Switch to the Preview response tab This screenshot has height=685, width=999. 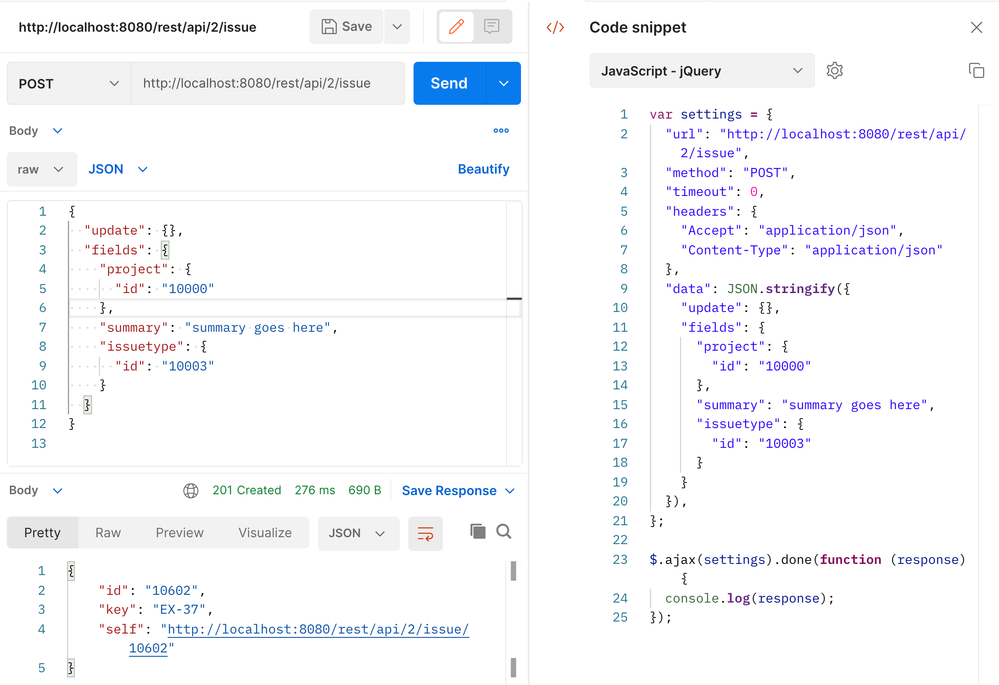(180, 533)
